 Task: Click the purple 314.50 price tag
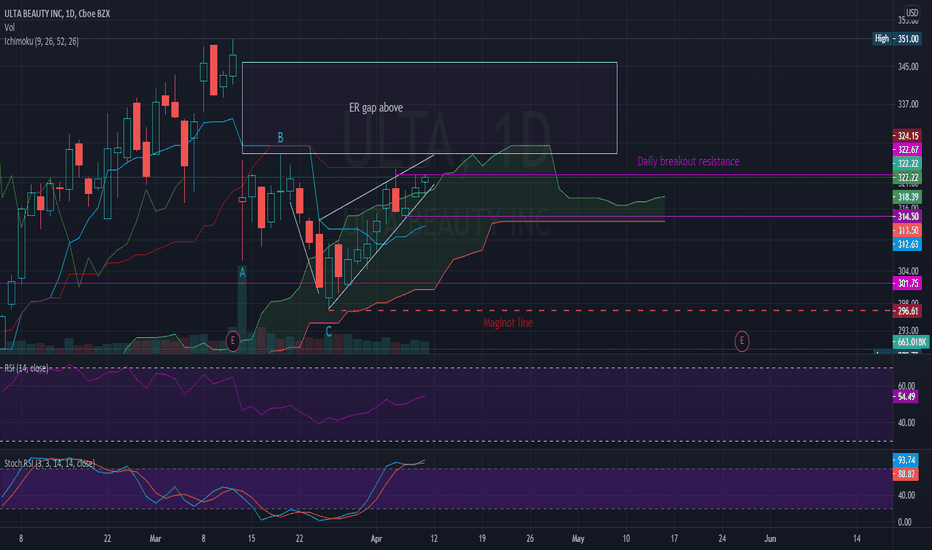[x=907, y=216]
